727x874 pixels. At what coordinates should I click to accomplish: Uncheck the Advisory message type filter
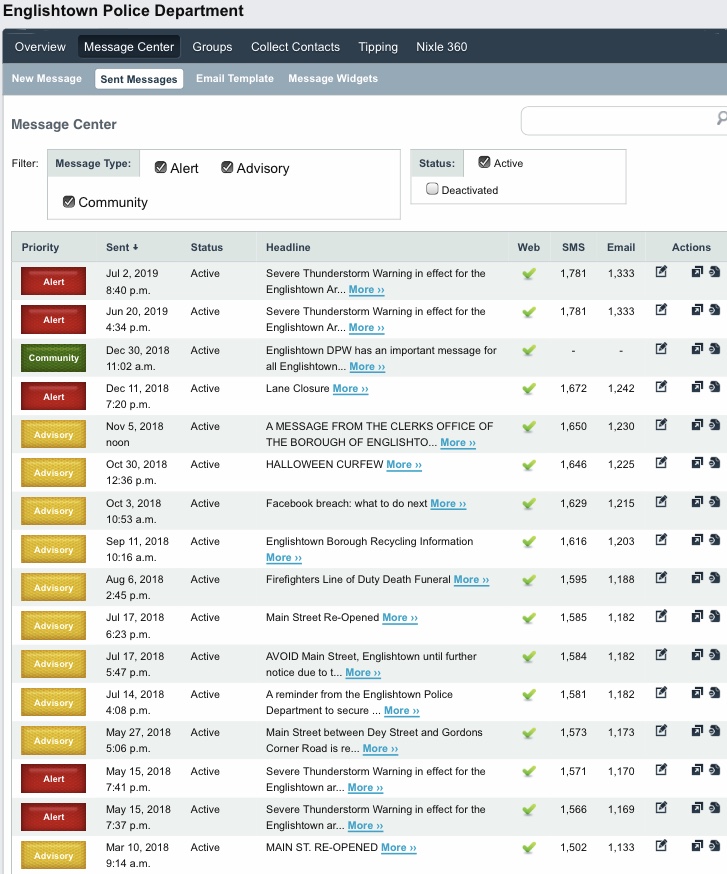tap(227, 167)
